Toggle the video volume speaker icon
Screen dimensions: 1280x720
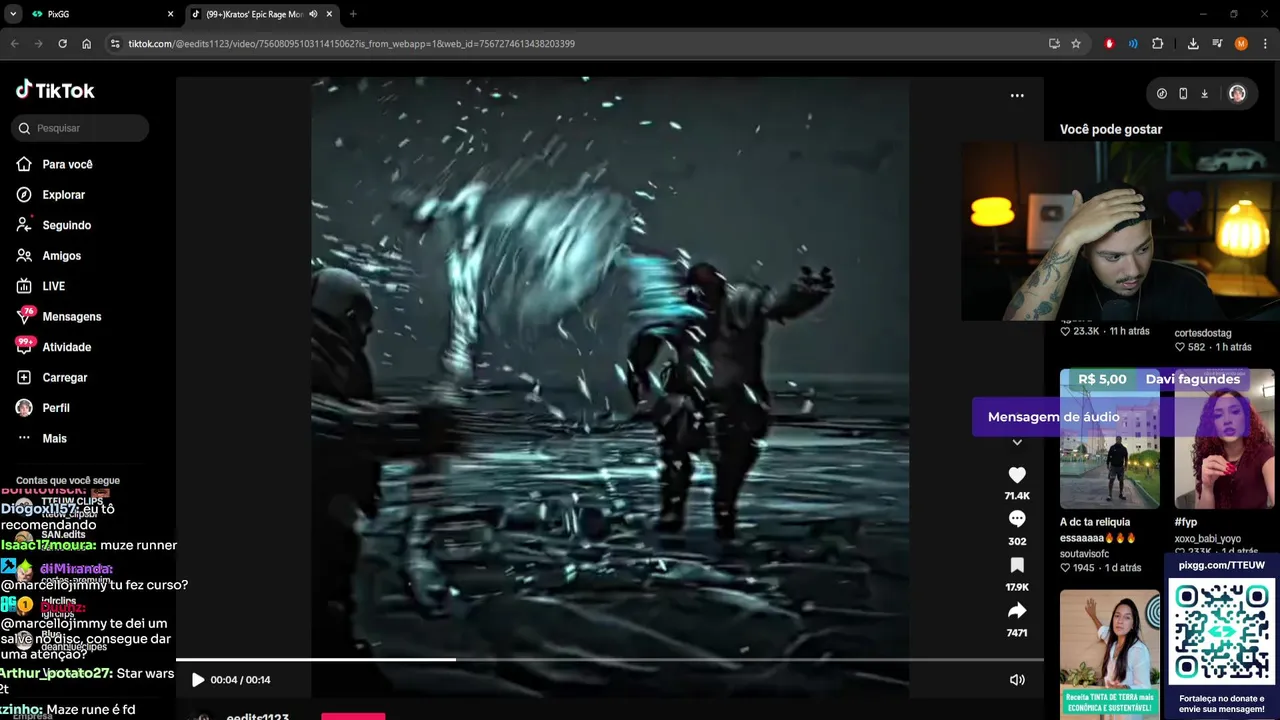1017,680
